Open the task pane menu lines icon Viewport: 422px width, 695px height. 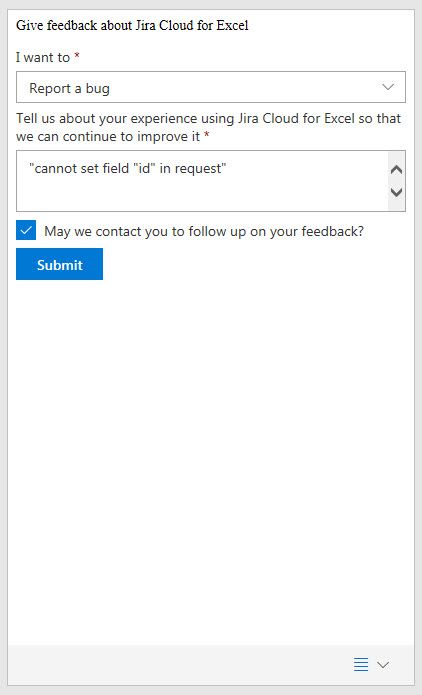(x=361, y=664)
